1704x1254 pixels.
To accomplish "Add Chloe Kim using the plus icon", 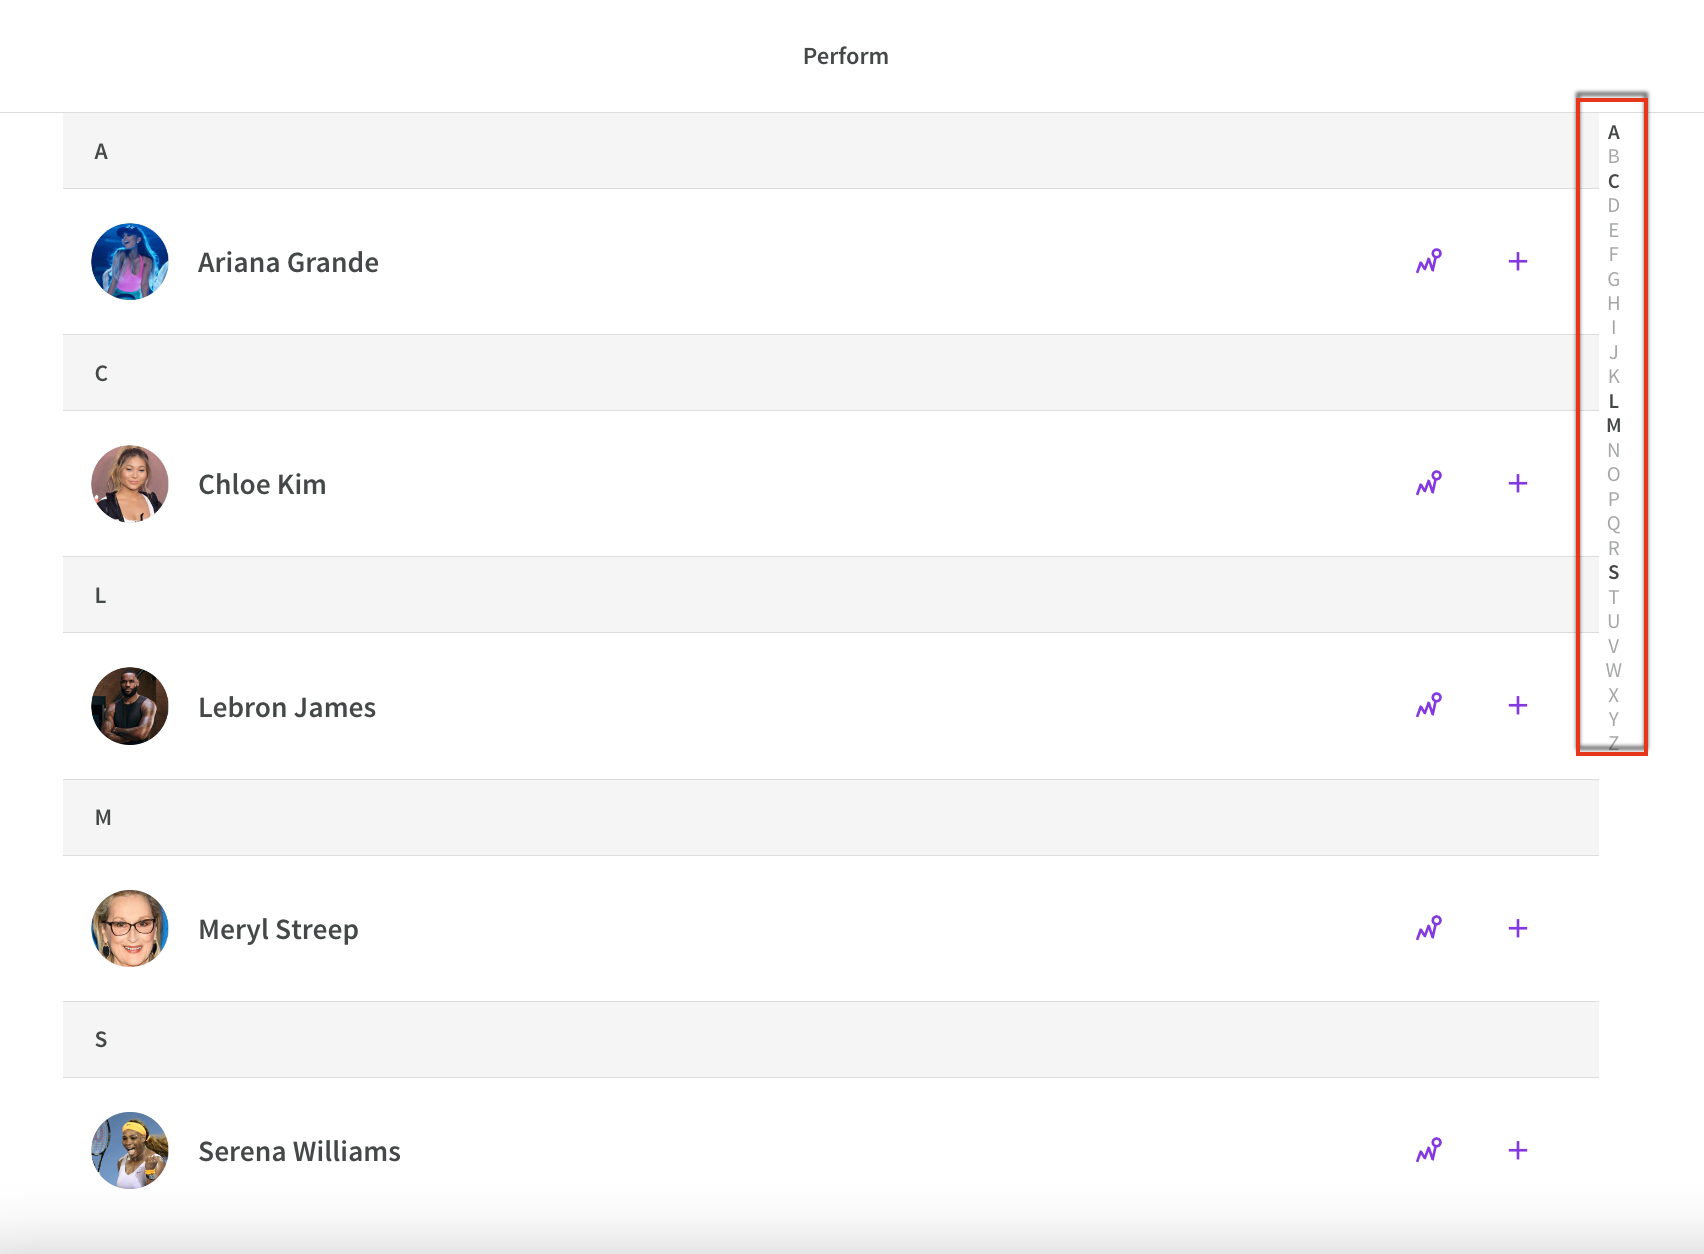I will tap(1518, 483).
